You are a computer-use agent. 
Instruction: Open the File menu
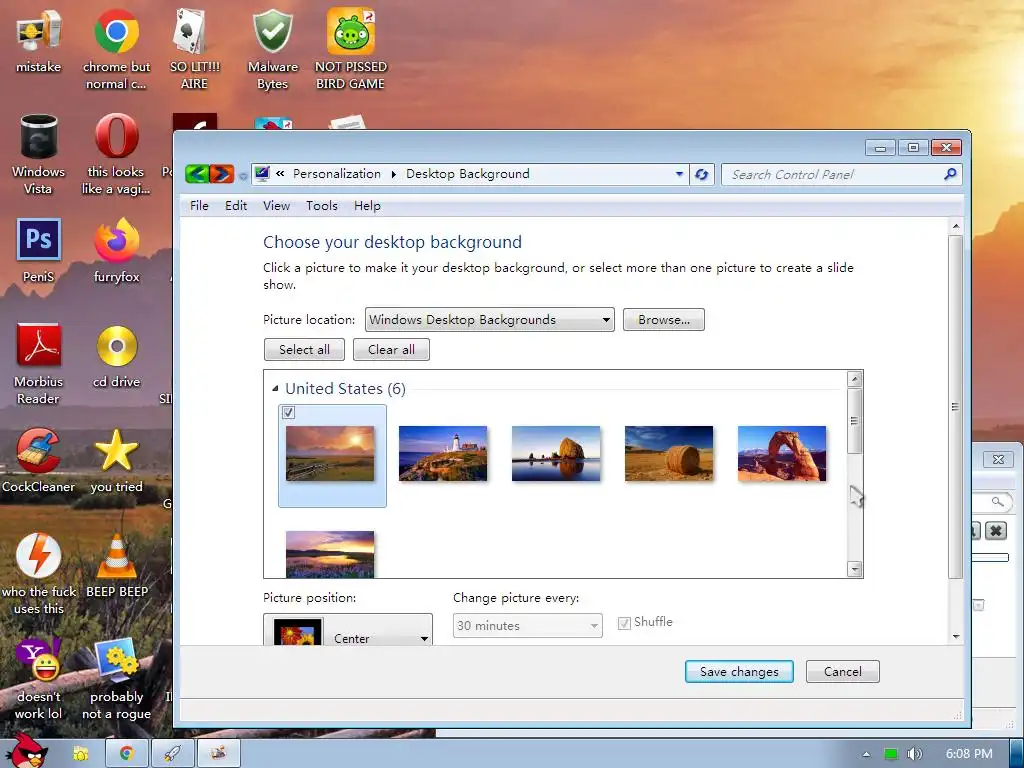click(x=199, y=206)
